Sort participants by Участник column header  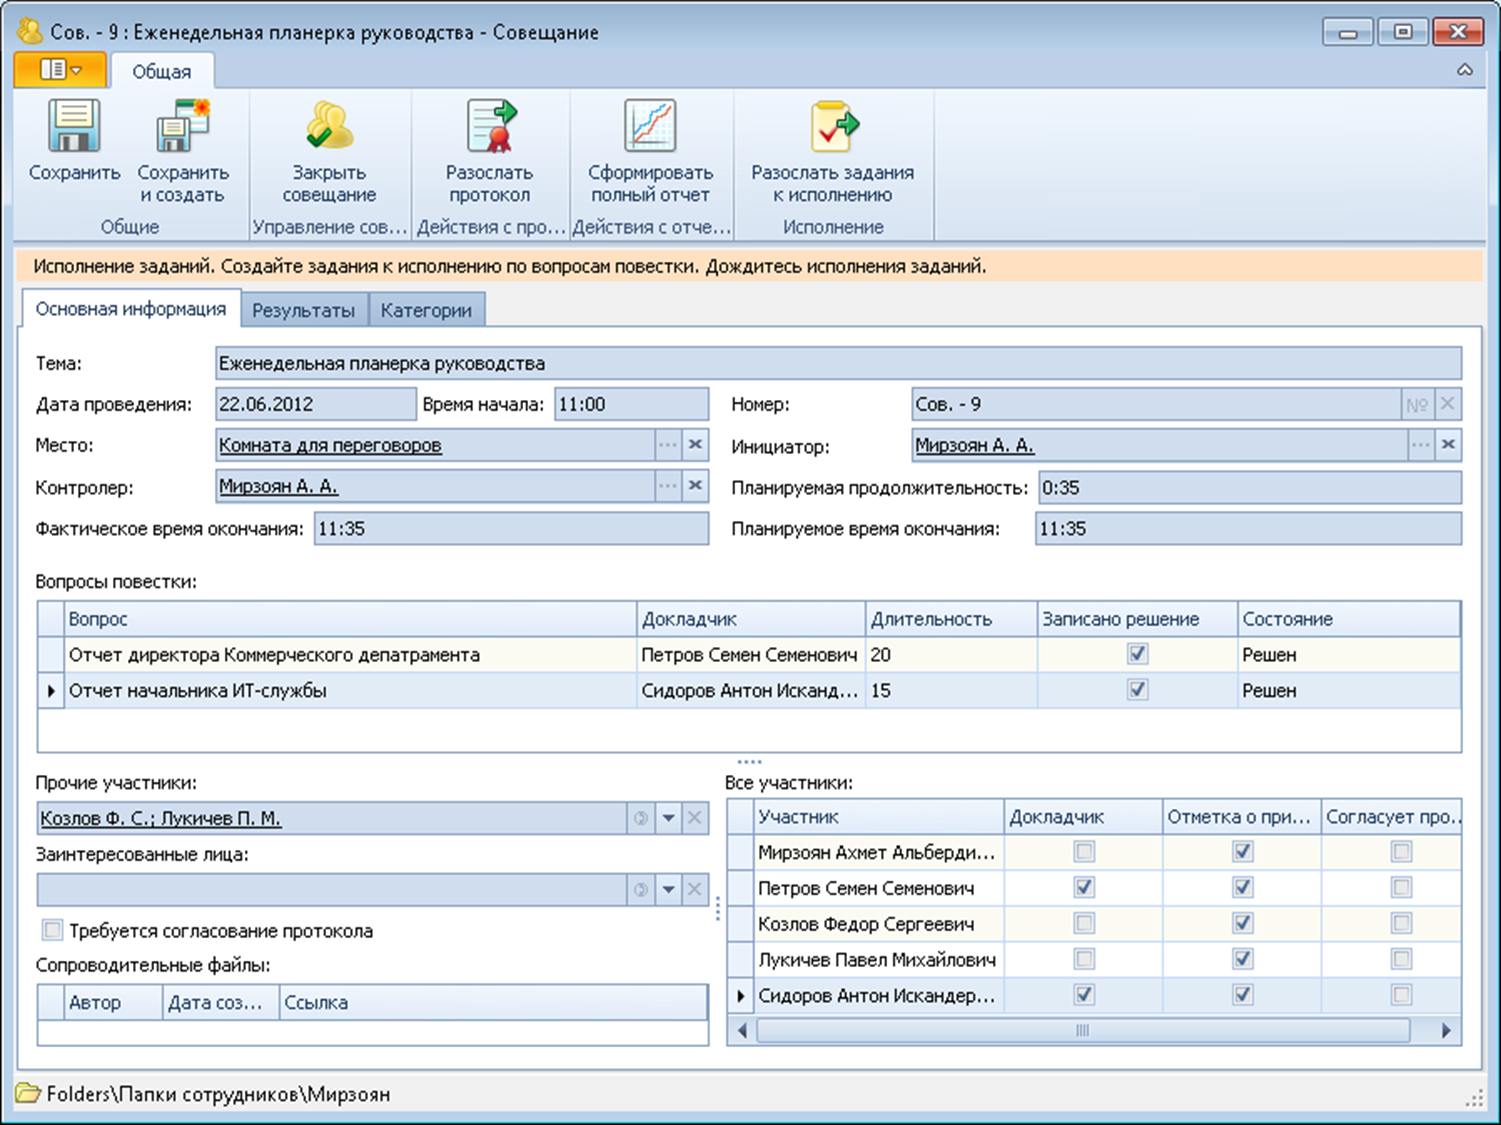tap(879, 817)
